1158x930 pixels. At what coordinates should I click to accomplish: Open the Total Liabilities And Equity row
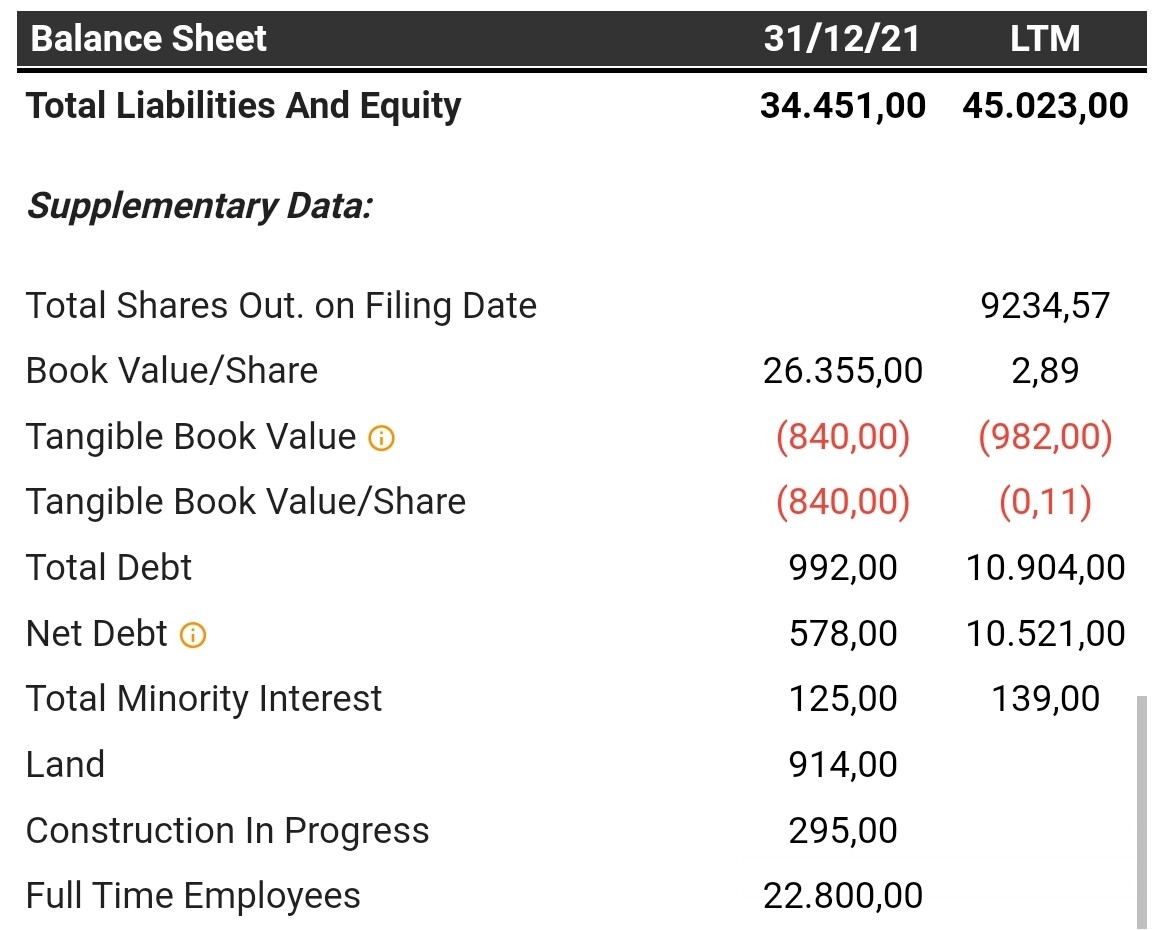click(x=579, y=106)
